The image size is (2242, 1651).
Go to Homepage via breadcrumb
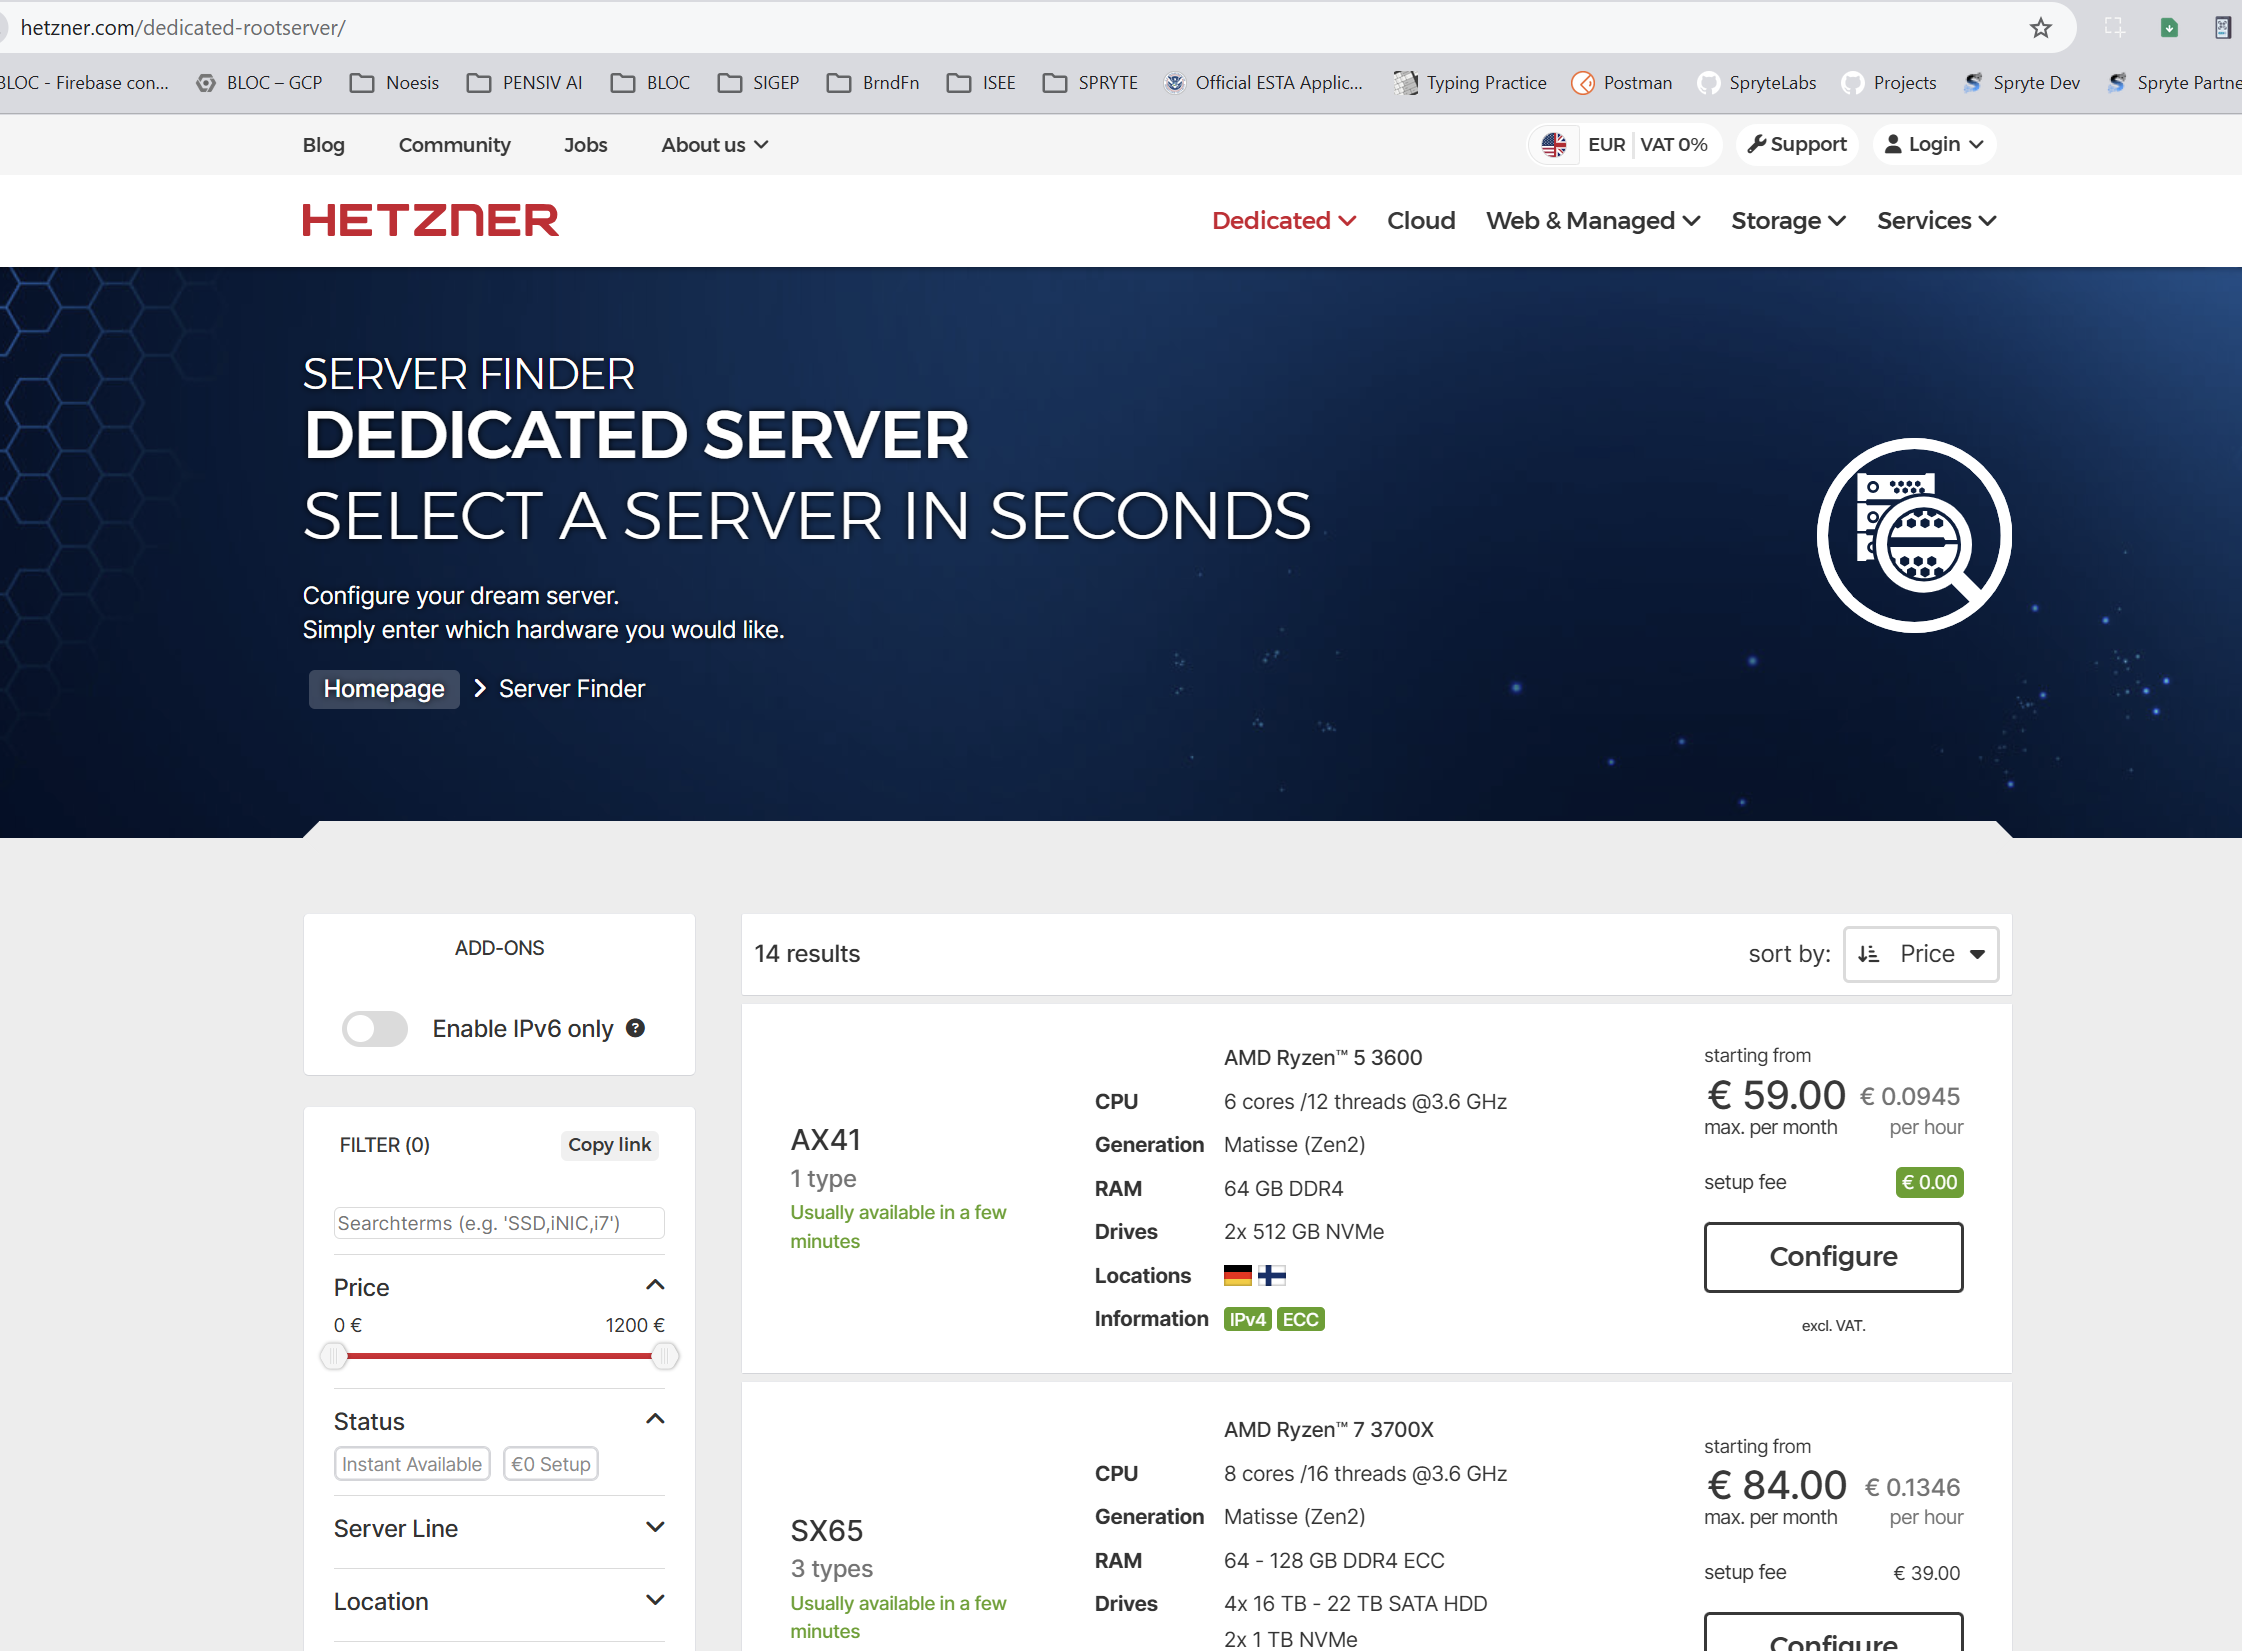[x=384, y=689]
